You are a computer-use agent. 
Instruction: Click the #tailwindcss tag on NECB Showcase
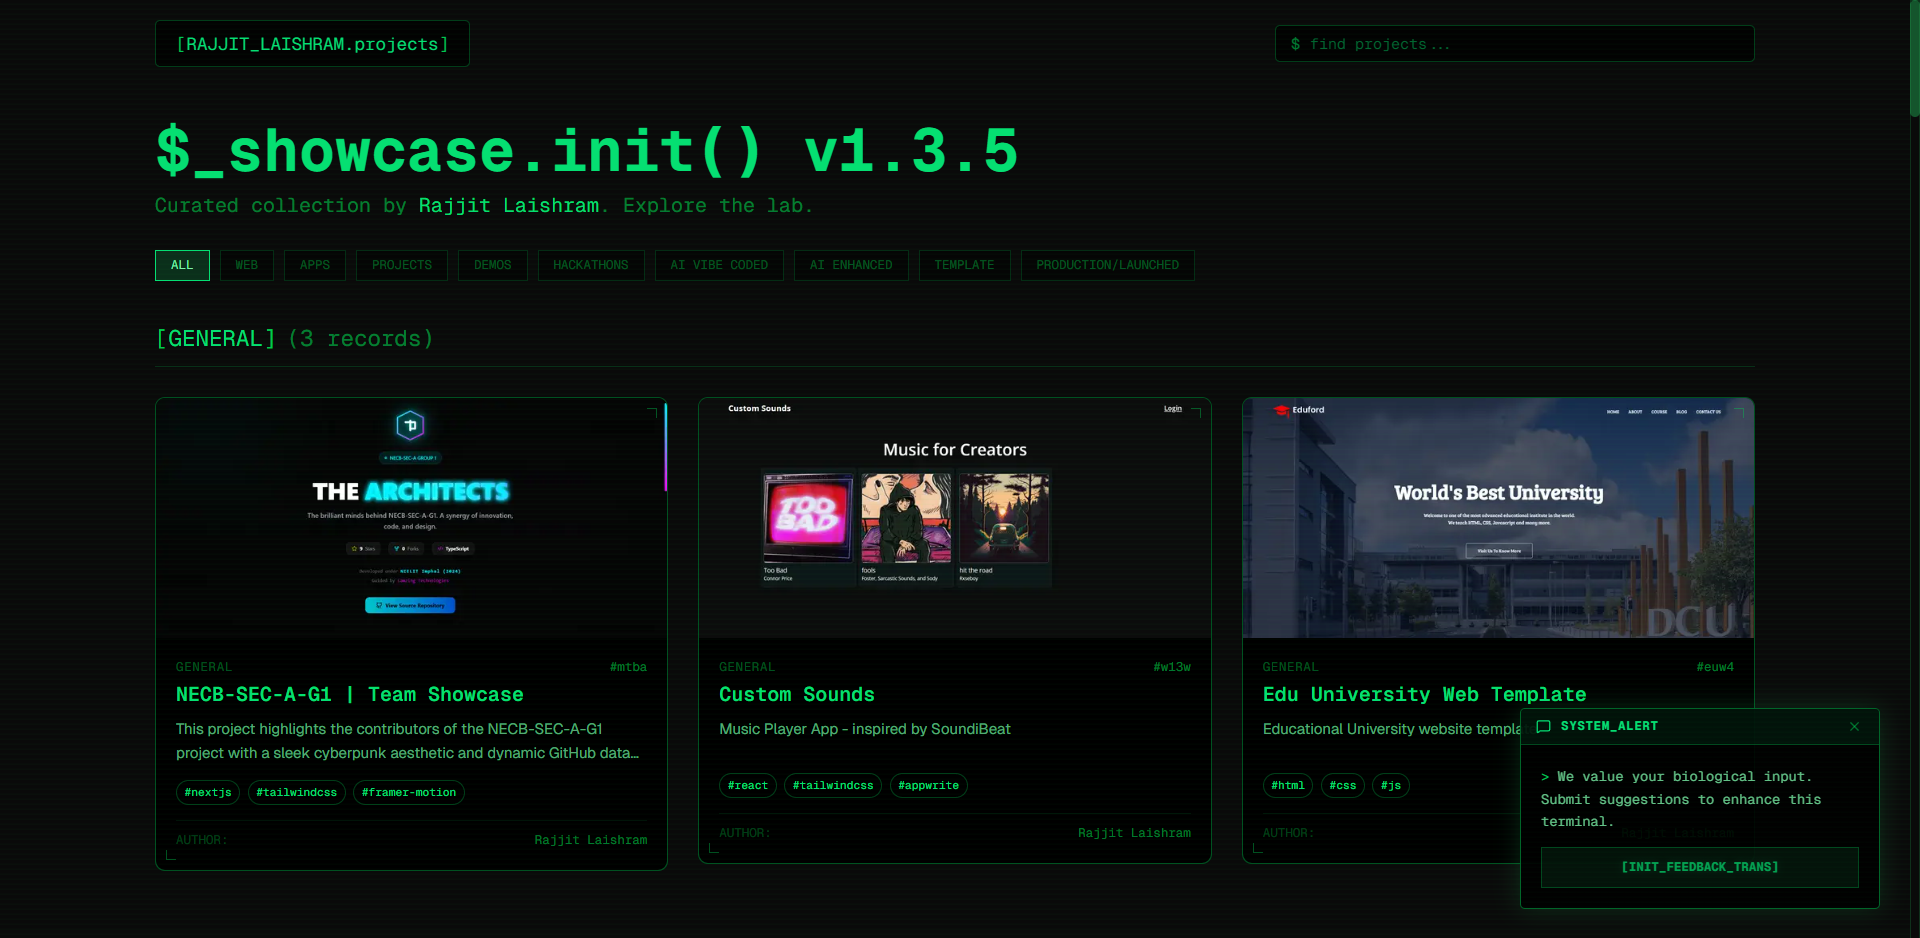pyautogui.click(x=297, y=793)
